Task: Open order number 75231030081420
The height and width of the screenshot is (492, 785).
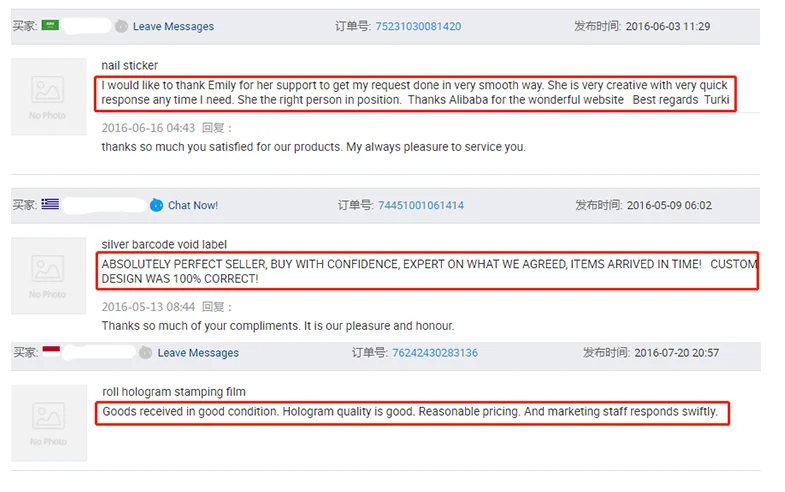Action: (x=418, y=26)
